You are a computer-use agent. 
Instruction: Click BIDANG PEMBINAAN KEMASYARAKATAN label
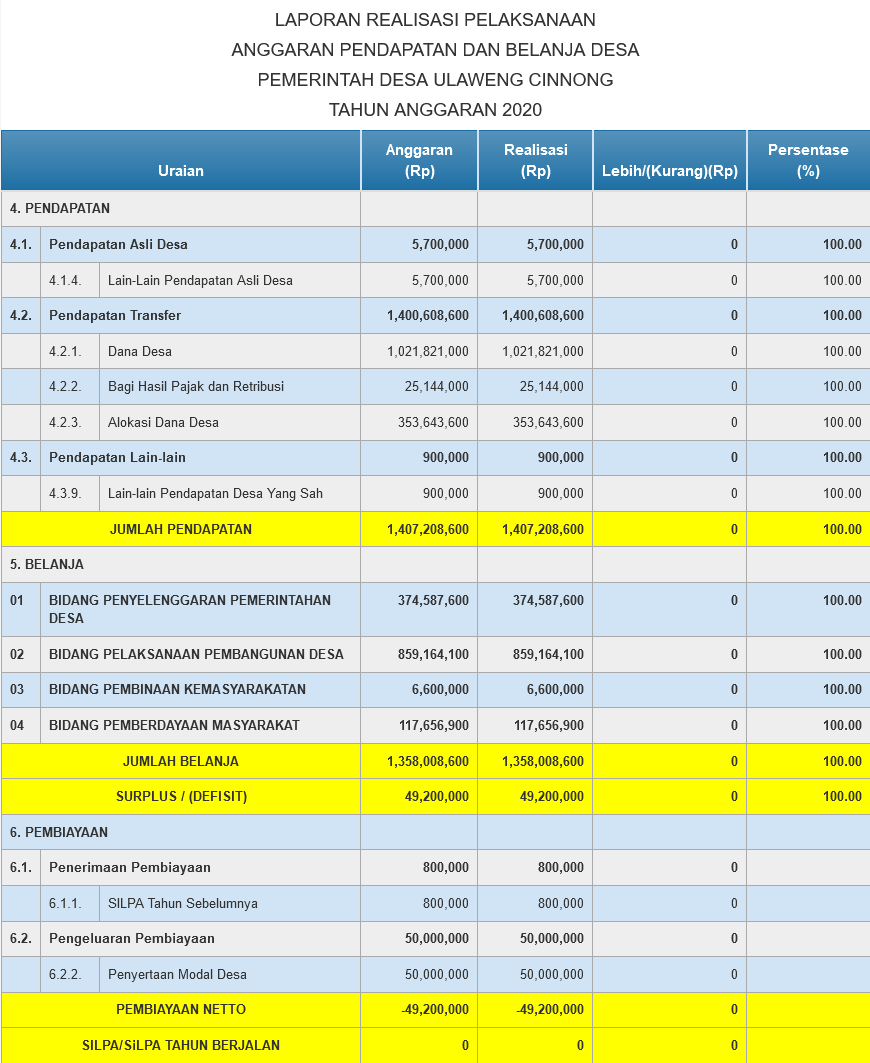tap(177, 689)
